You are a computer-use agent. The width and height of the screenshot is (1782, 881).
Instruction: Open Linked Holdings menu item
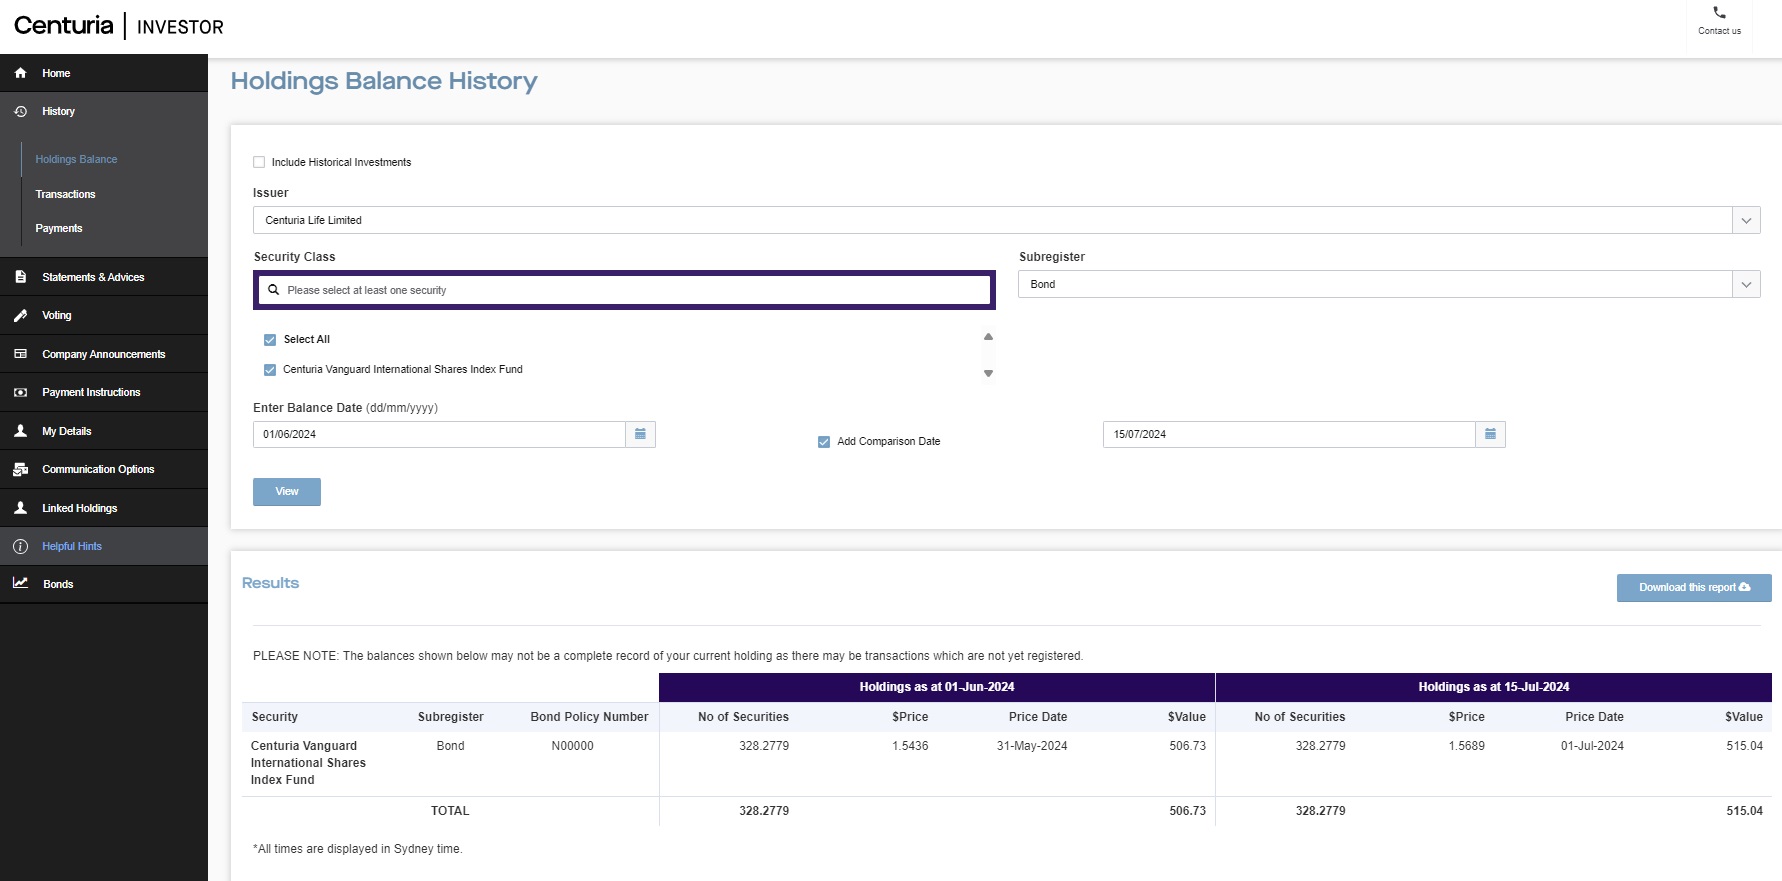104,508
